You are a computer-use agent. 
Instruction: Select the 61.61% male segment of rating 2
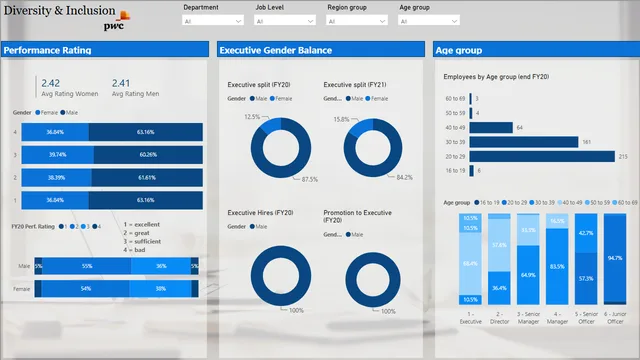coord(147,178)
